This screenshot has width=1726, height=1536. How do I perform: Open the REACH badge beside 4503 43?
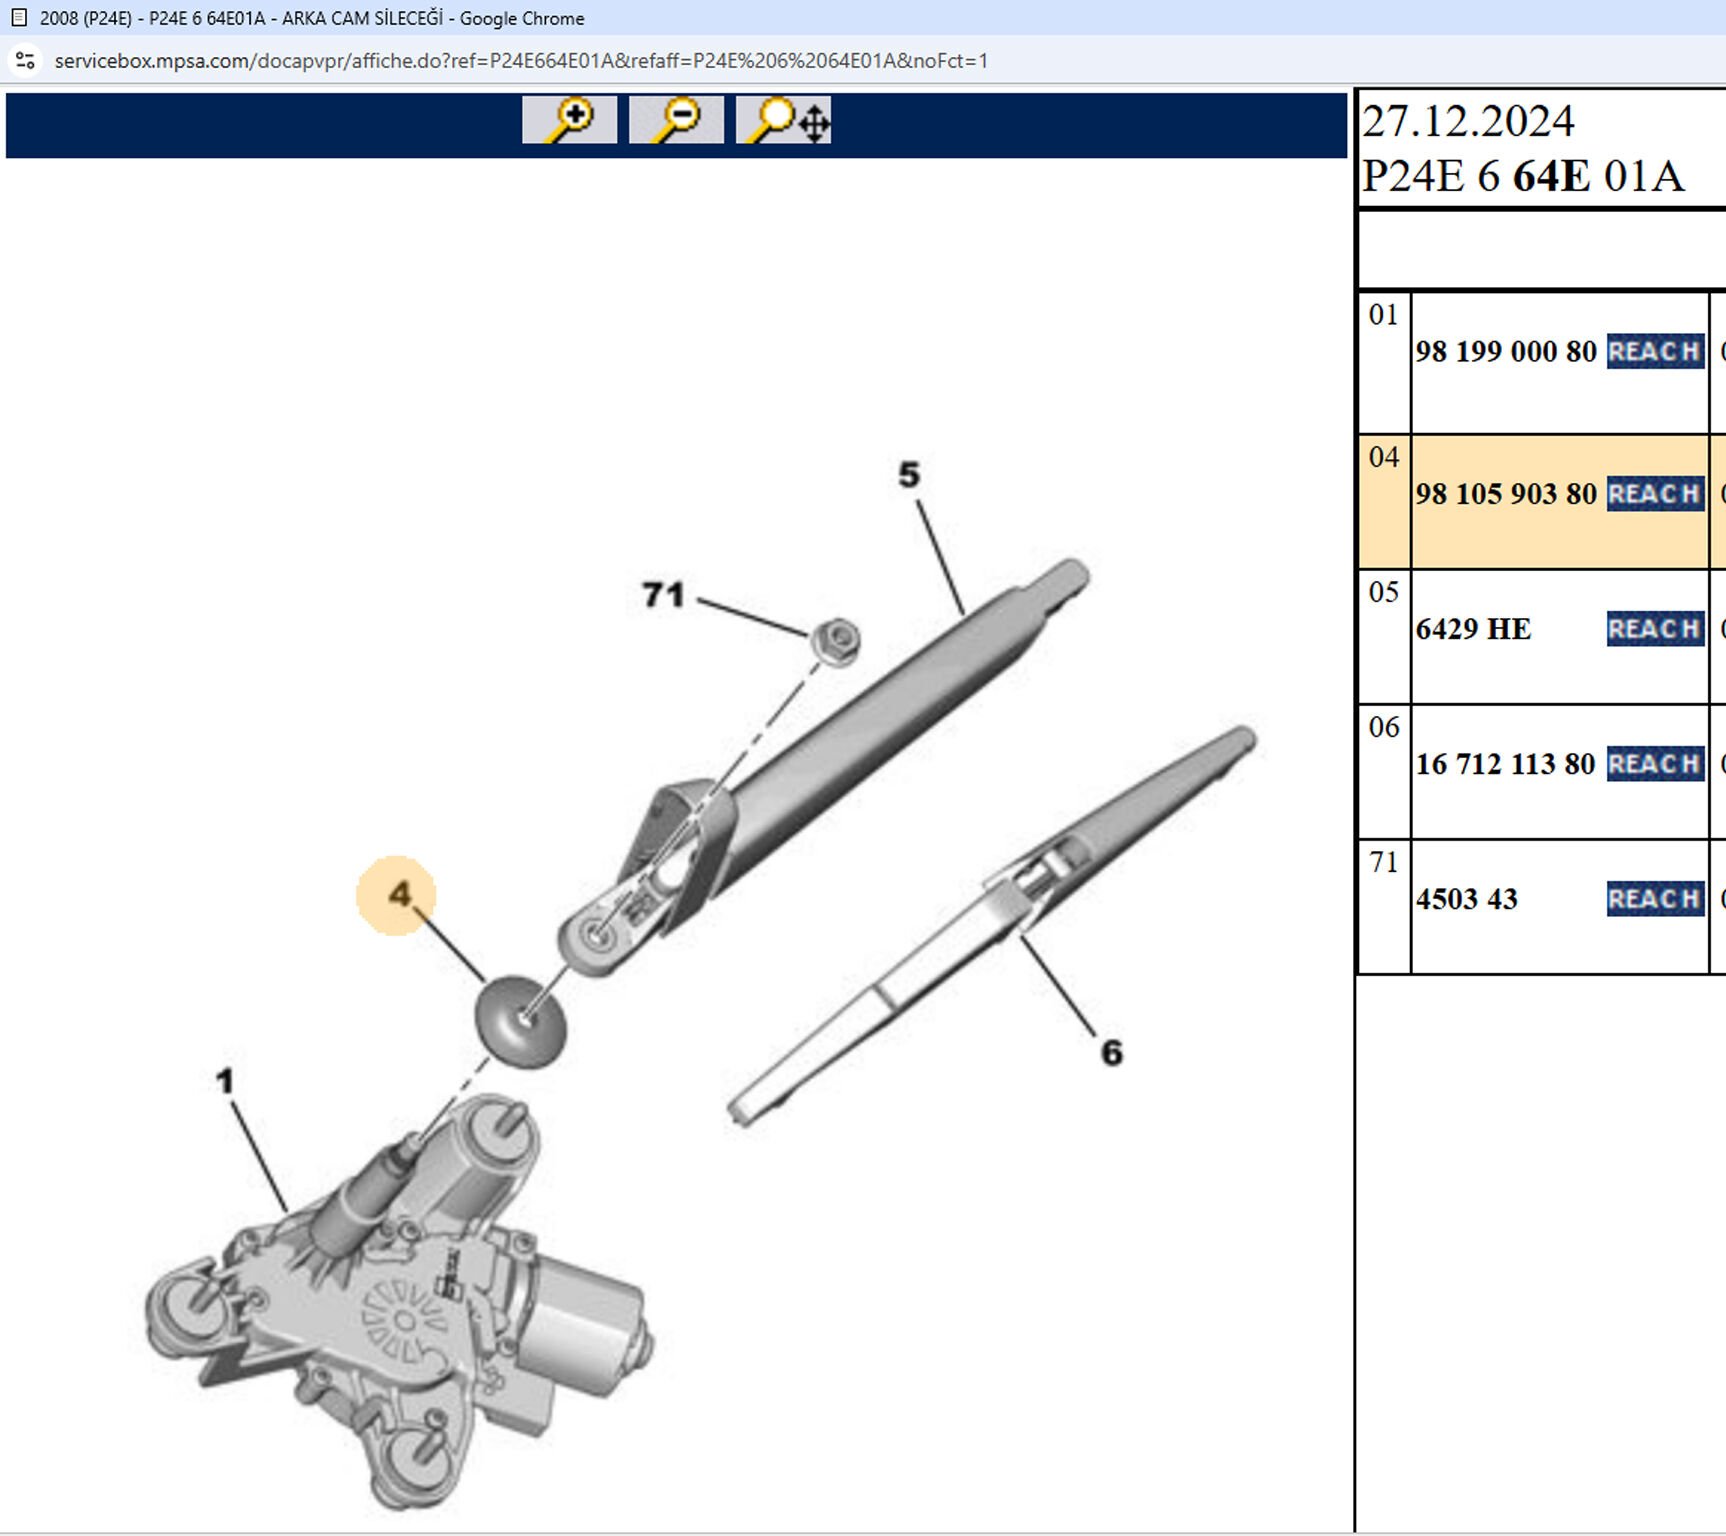pos(1654,899)
